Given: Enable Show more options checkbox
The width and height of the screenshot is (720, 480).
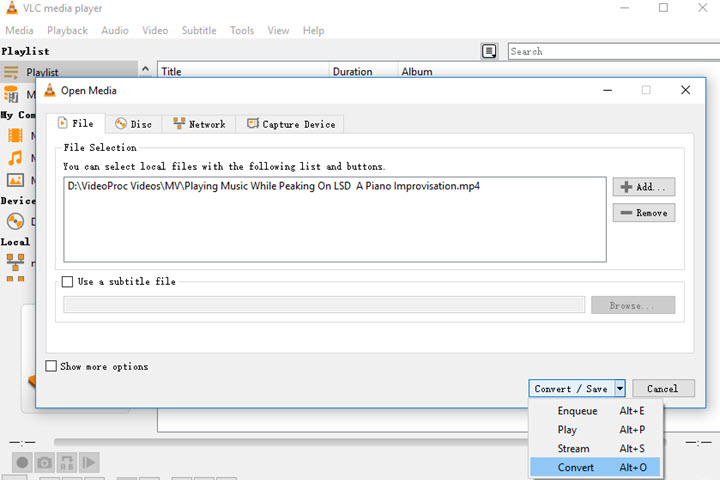Looking at the screenshot, I should pyautogui.click(x=51, y=366).
